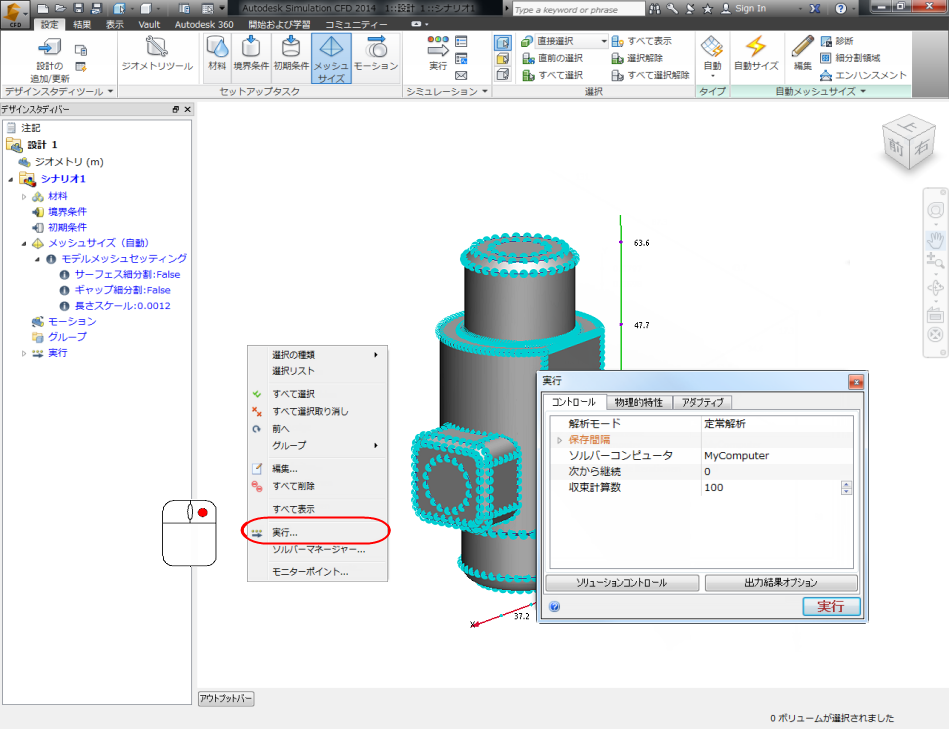949x729 pixels.
Task: Click the star favorites icon in title bar
Action: tap(708, 8)
